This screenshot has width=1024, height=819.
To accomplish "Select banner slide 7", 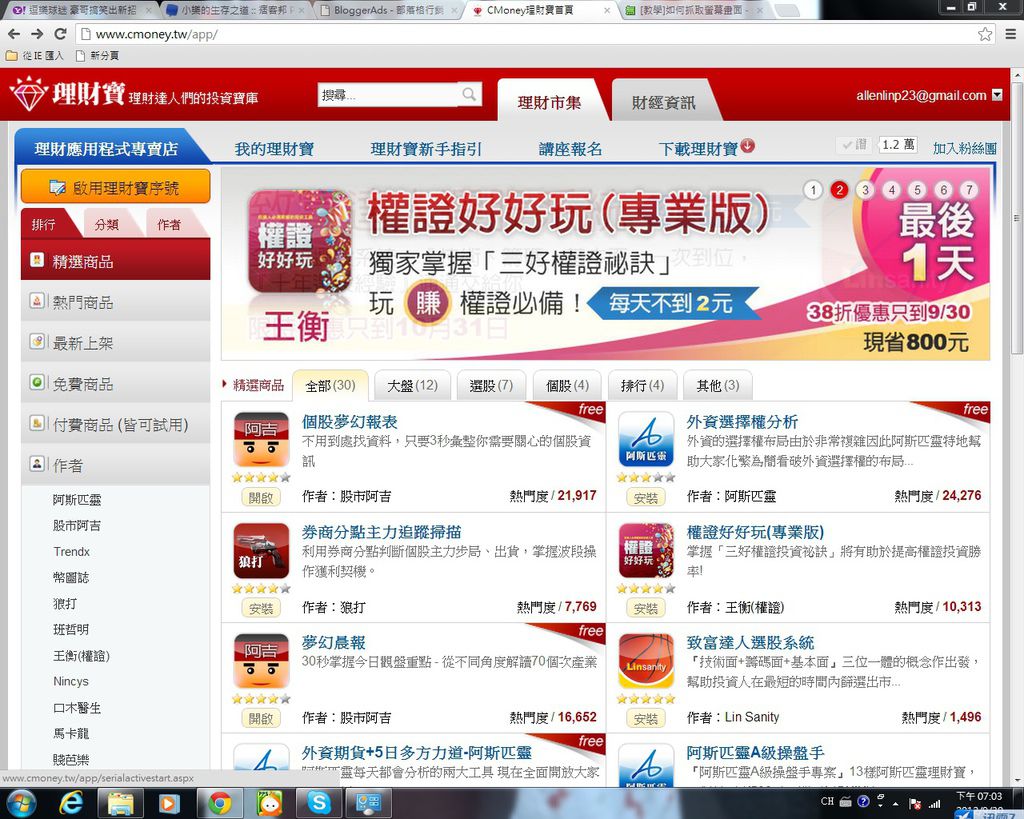I will 970,190.
